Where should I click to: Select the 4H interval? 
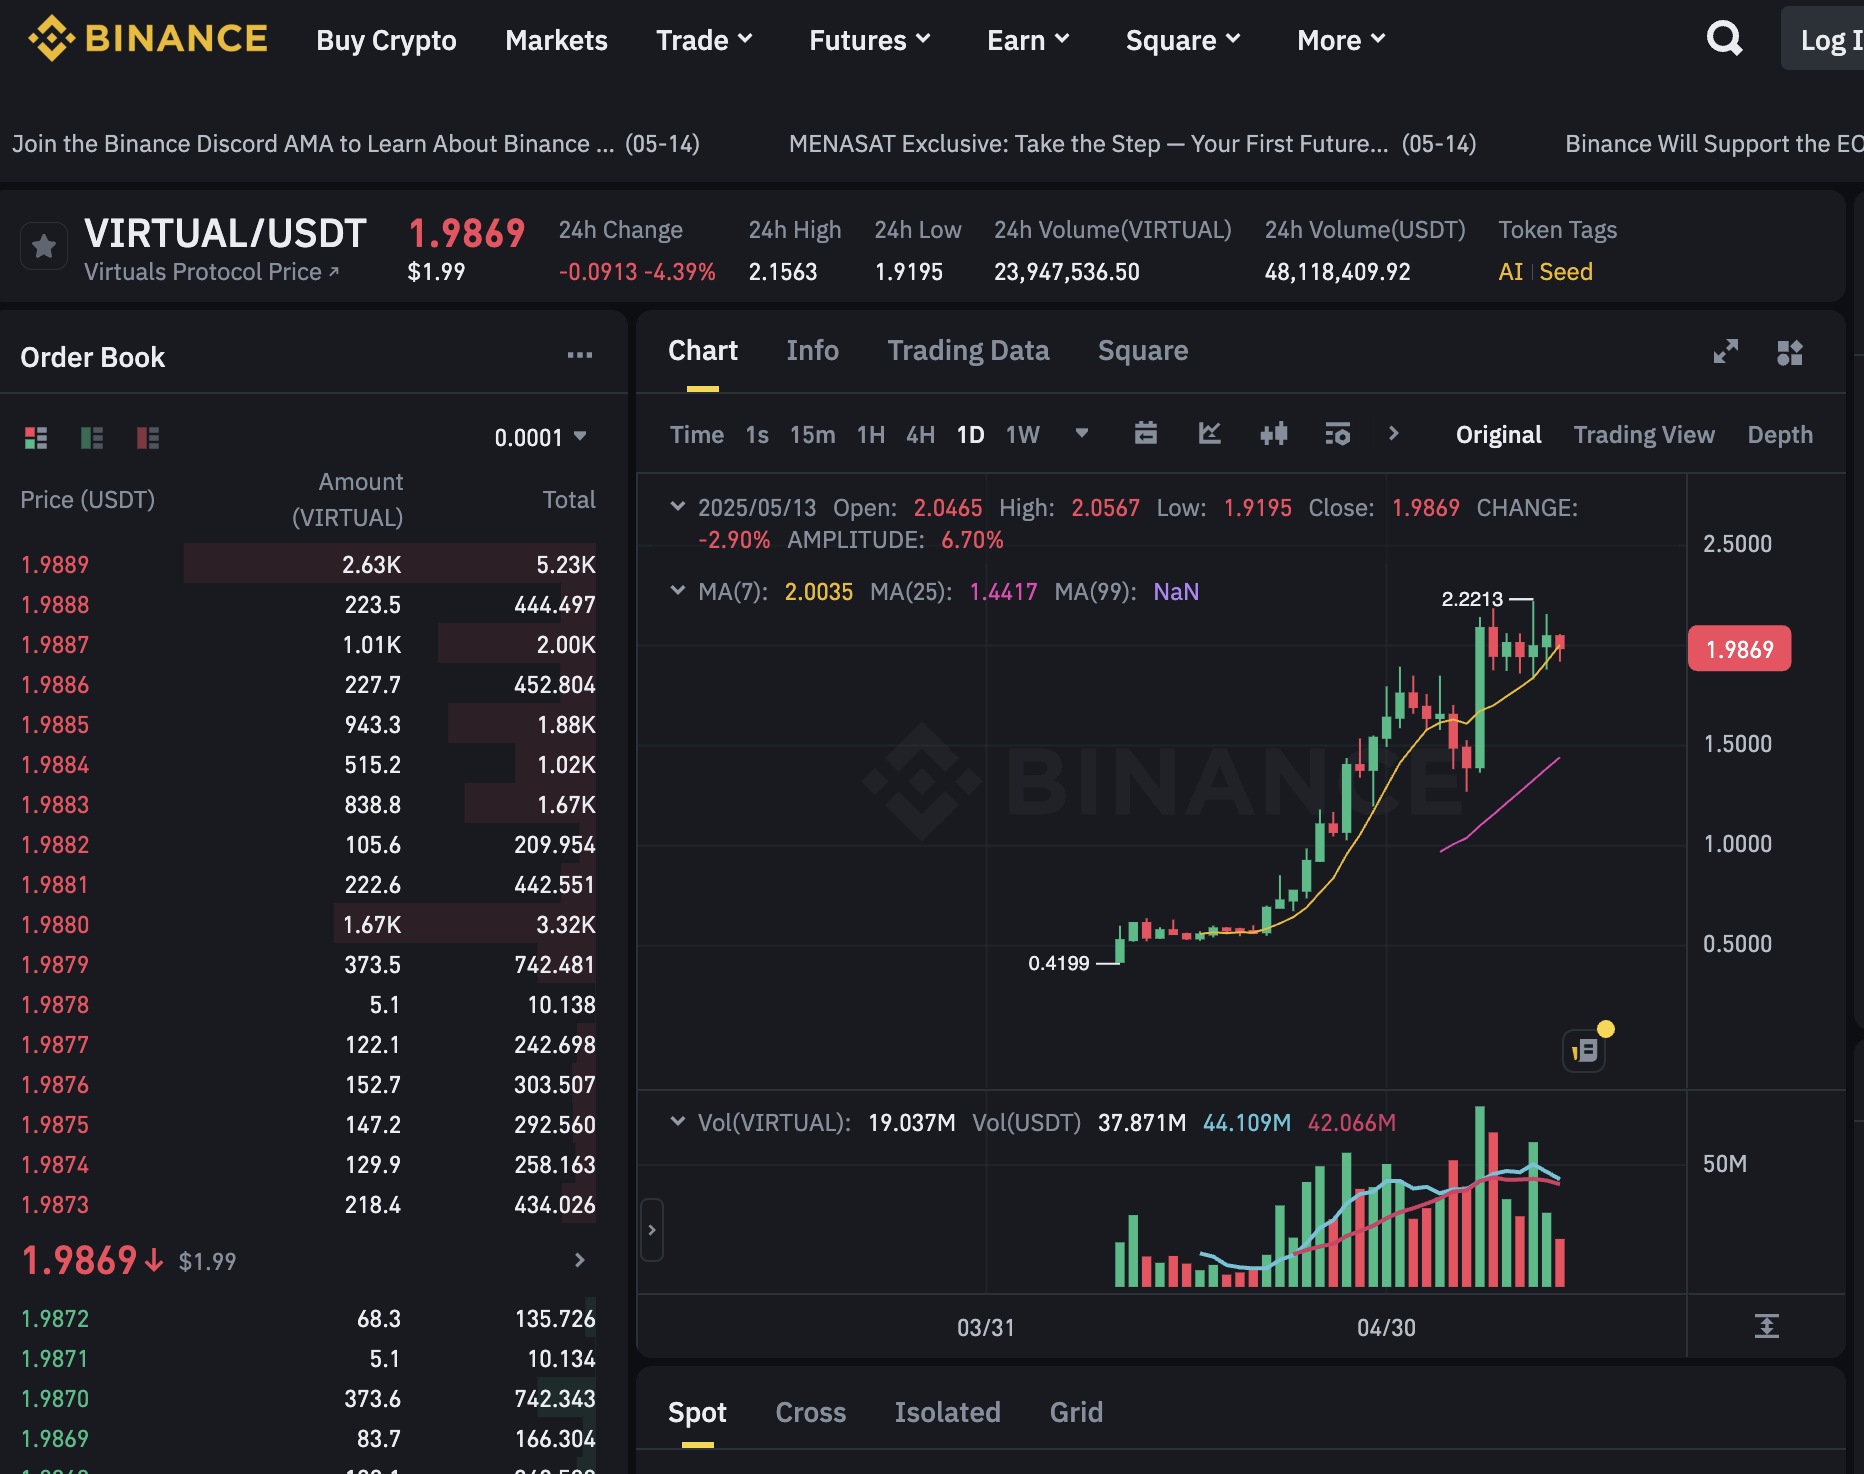point(920,434)
